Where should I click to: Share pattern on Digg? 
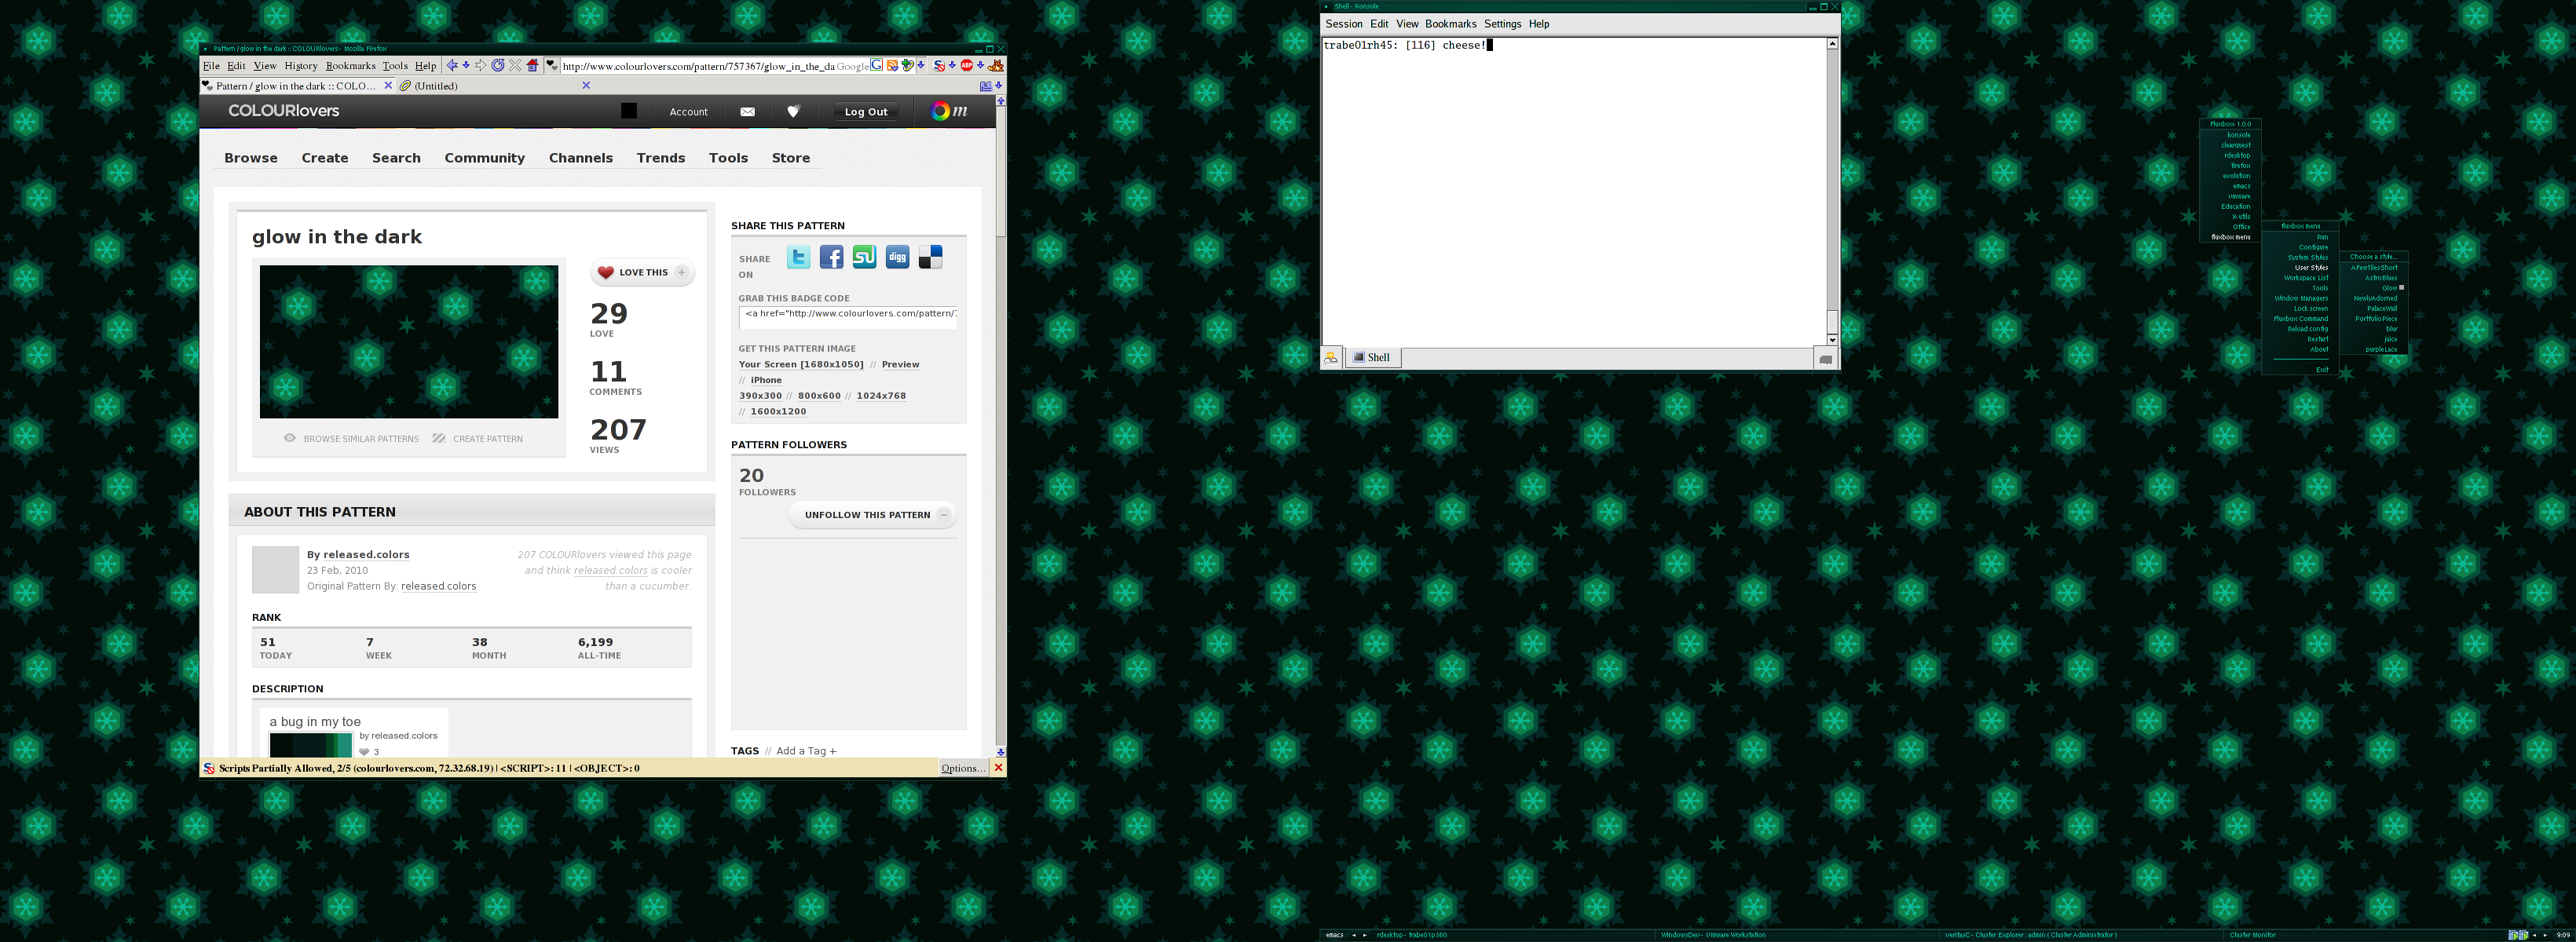[897, 258]
